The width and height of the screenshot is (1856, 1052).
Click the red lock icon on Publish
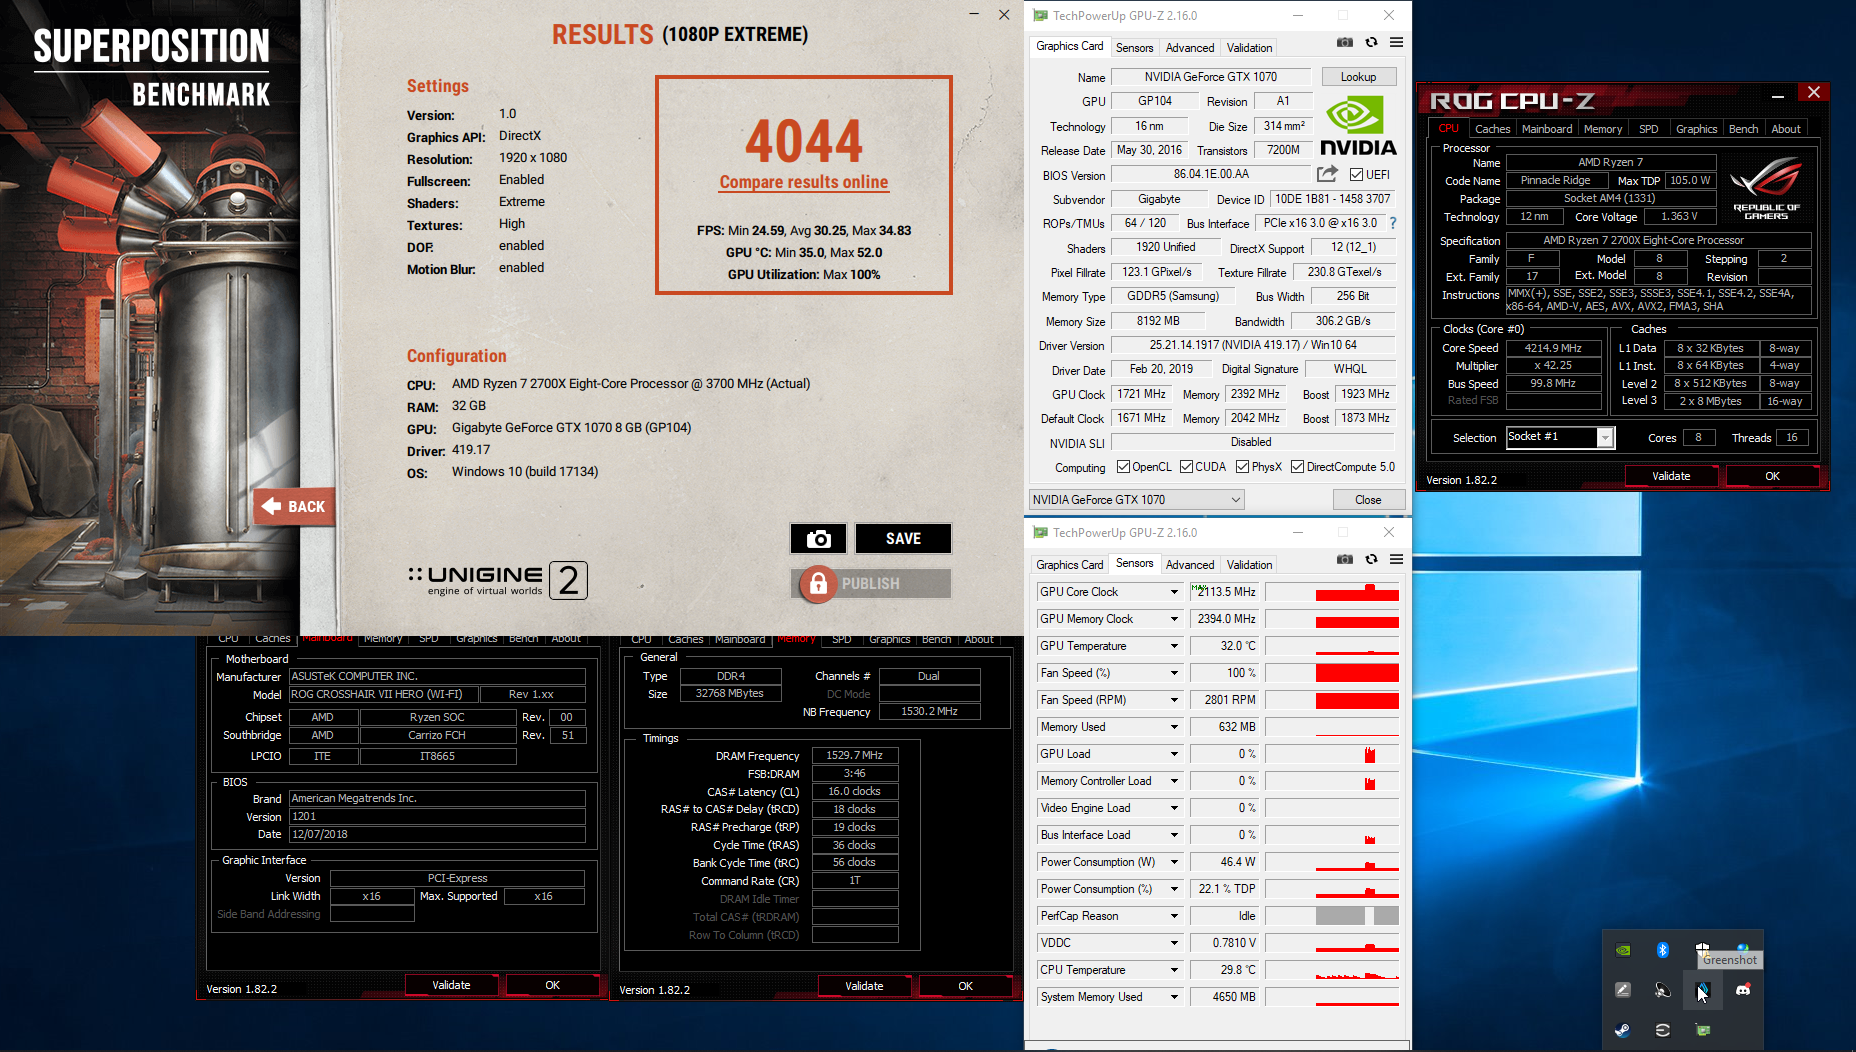coord(818,583)
